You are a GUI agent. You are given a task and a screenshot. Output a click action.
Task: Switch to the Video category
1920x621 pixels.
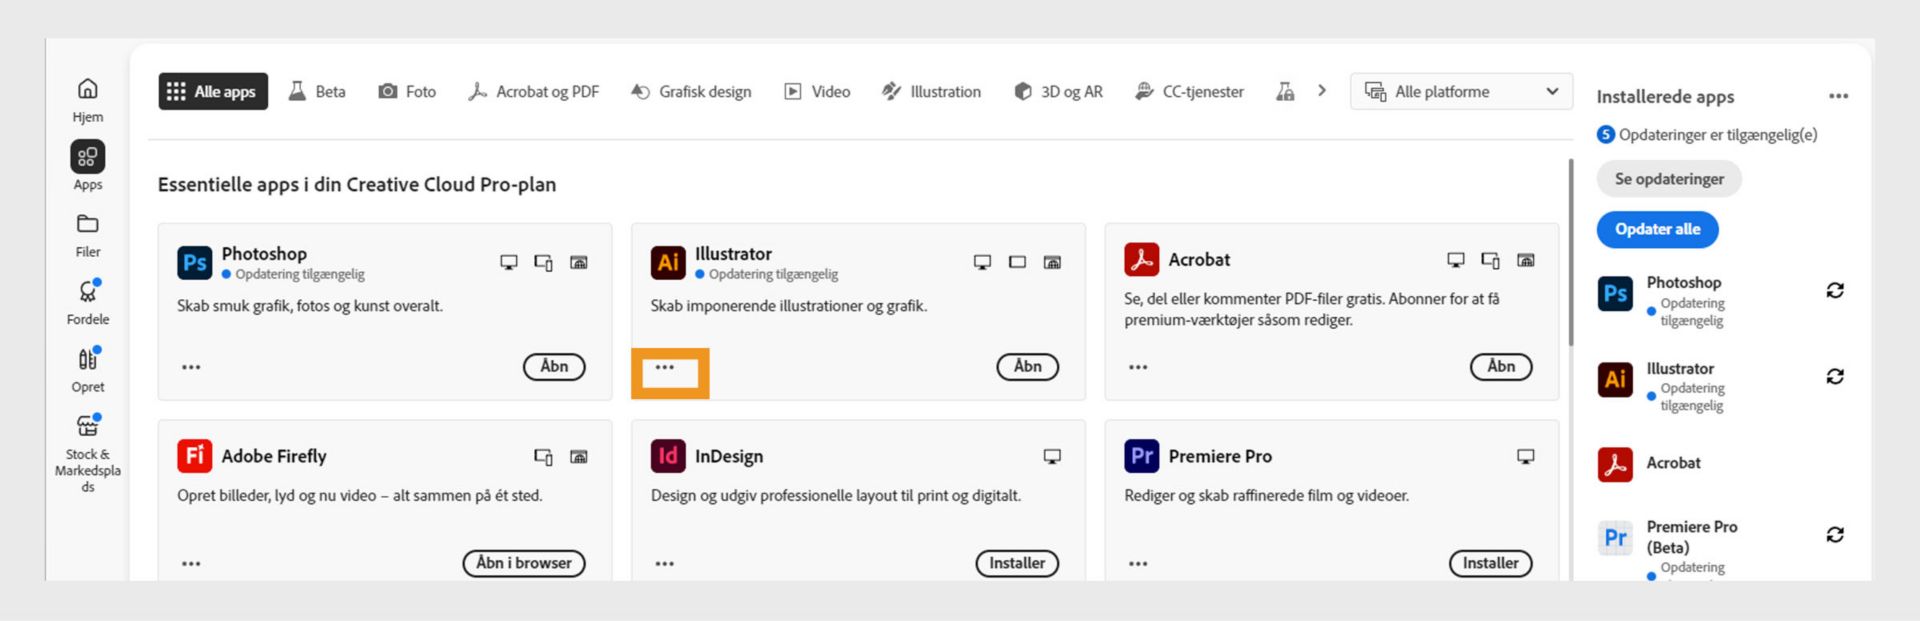click(817, 91)
